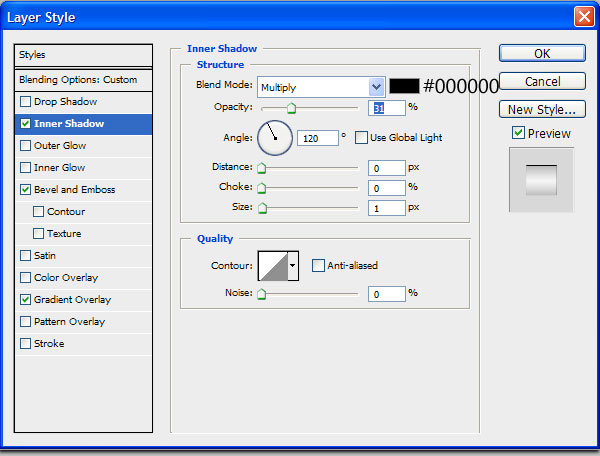The width and height of the screenshot is (600, 456).
Task: Click the New Style button
Action: coord(542,109)
